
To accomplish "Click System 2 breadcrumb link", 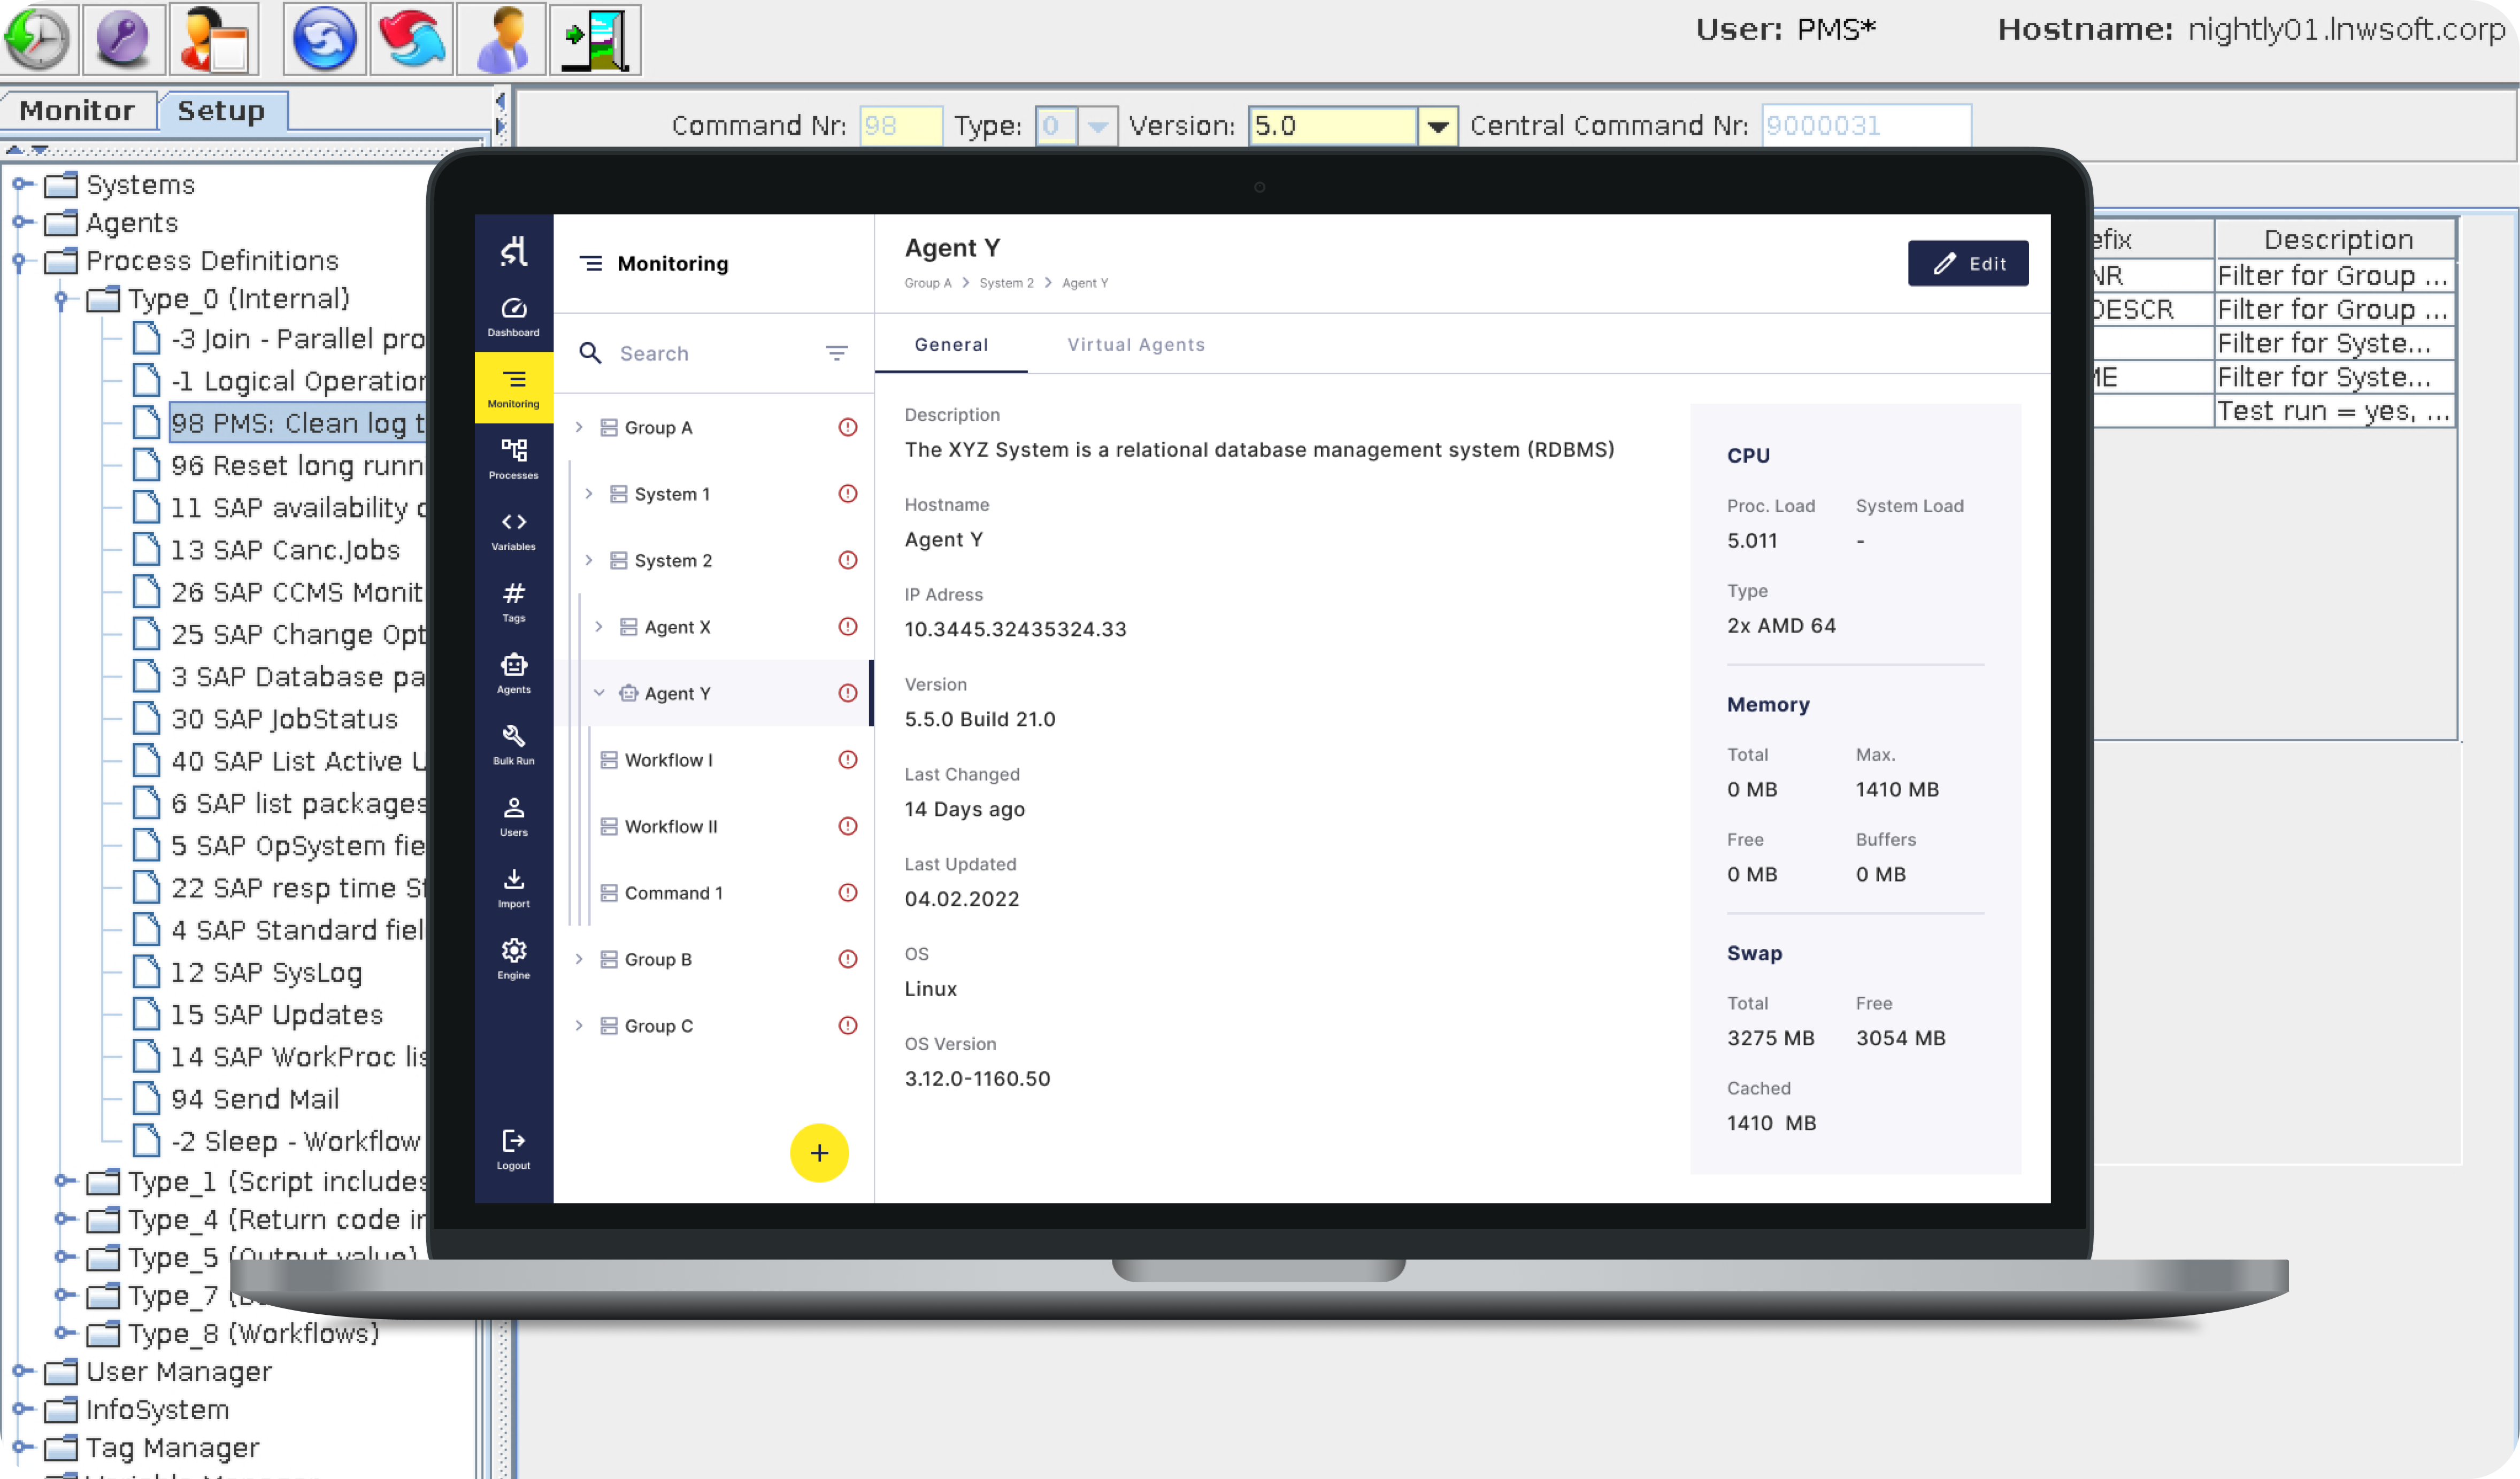I will click(x=1006, y=283).
